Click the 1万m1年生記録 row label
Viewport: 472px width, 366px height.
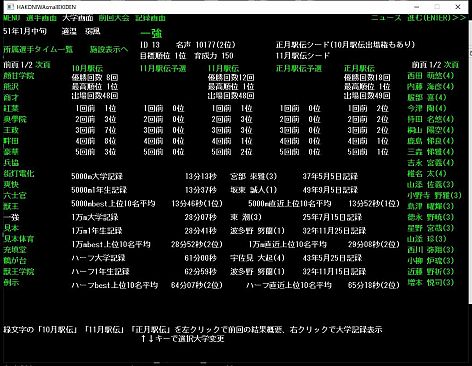[97, 231]
